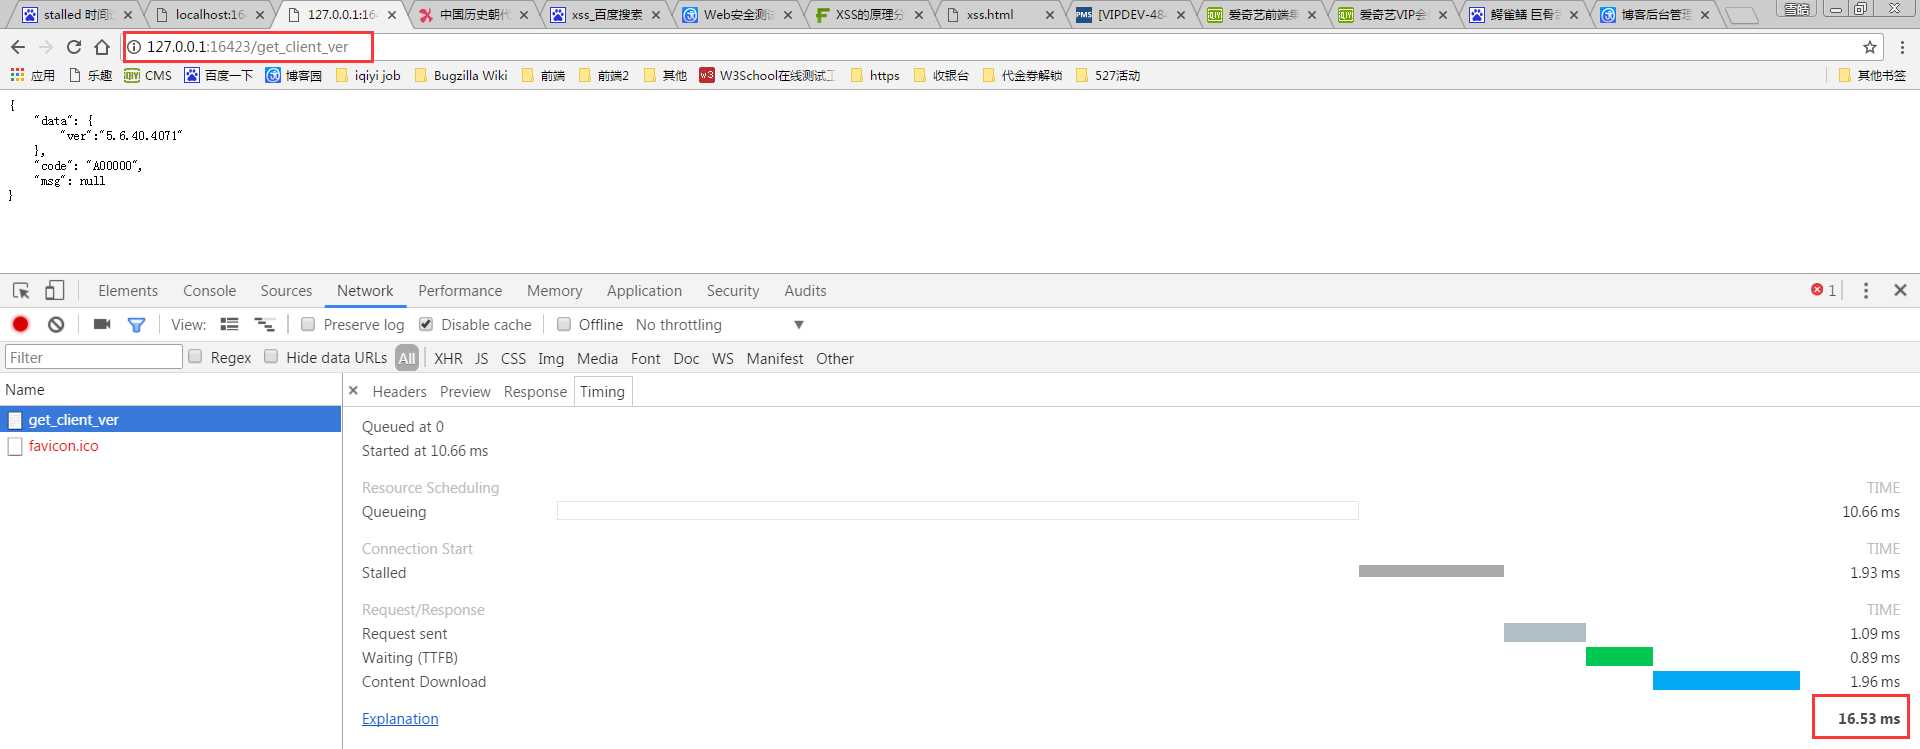Switch to large request rows view
Viewport: 1920px width, 749px height.
coord(229,324)
